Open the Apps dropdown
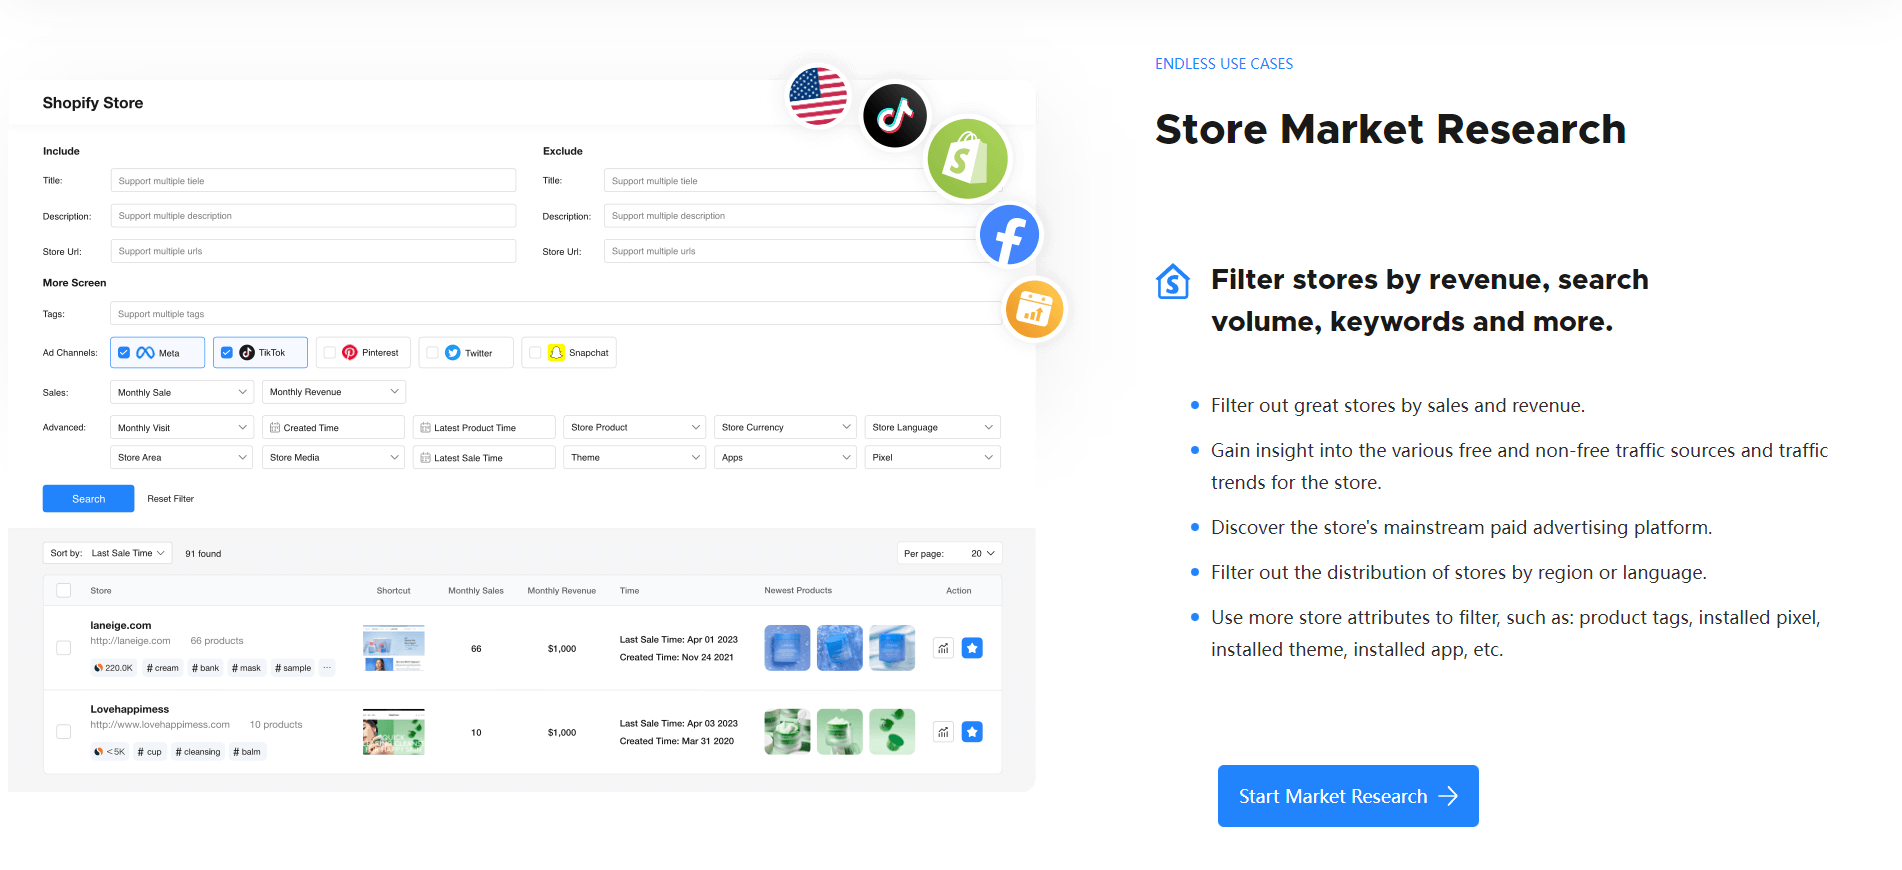 785,458
